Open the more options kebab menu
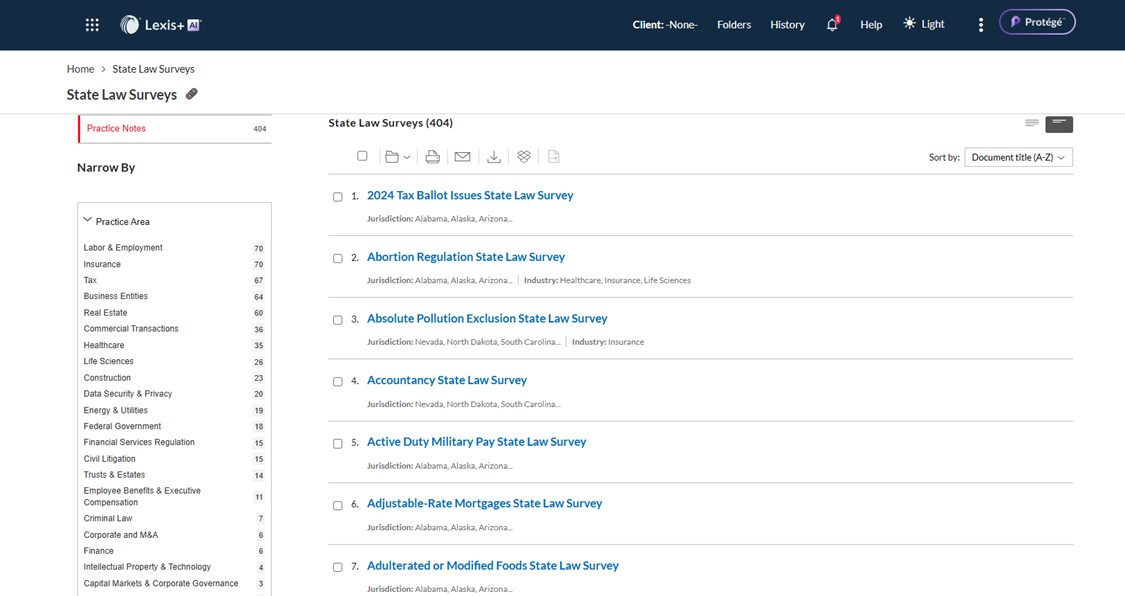 (x=981, y=25)
